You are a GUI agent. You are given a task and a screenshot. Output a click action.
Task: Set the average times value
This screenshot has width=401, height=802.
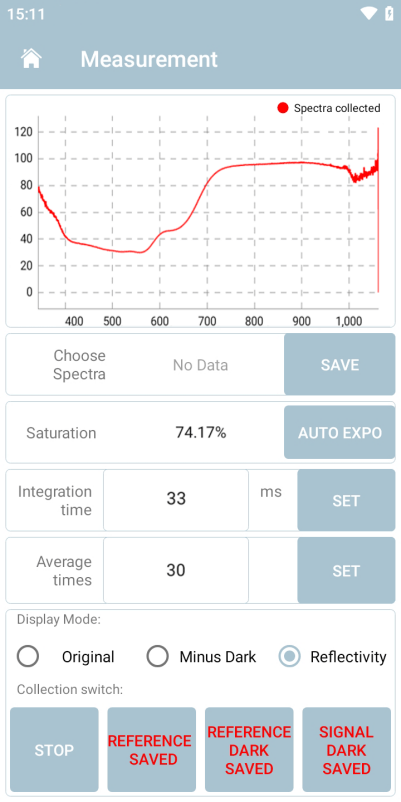(346, 570)
